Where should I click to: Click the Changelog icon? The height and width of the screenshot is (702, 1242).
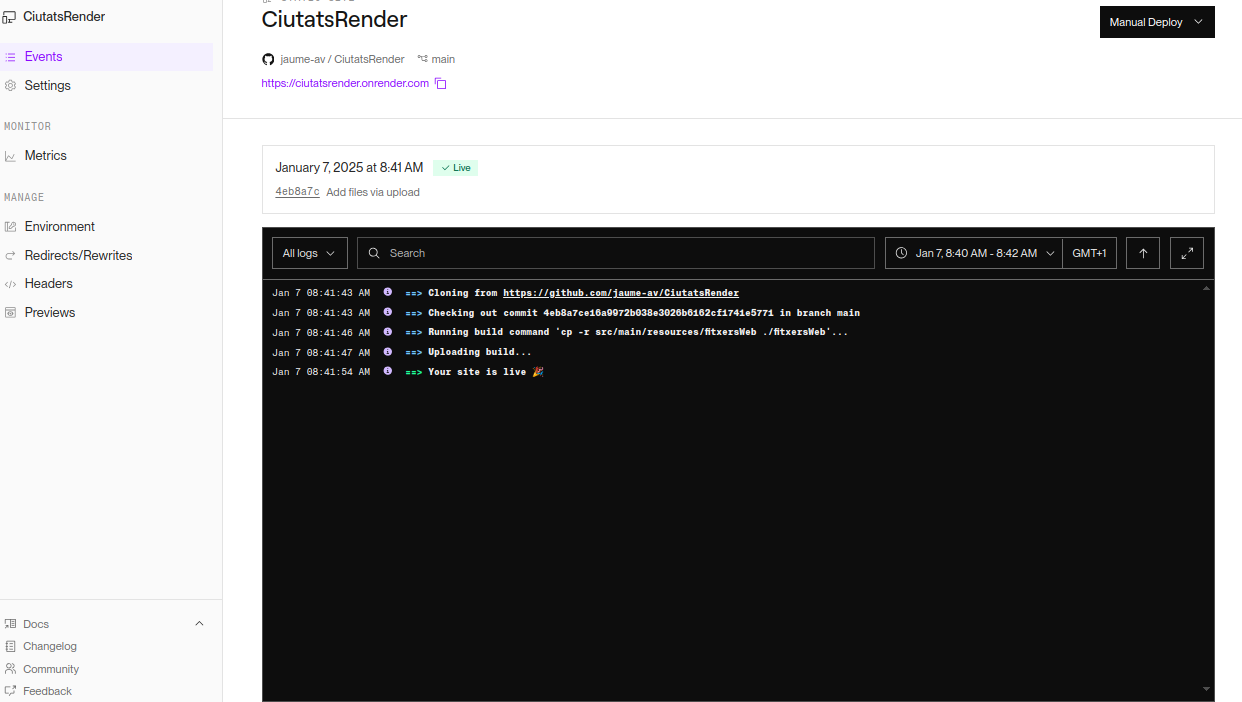pos(10,647)
